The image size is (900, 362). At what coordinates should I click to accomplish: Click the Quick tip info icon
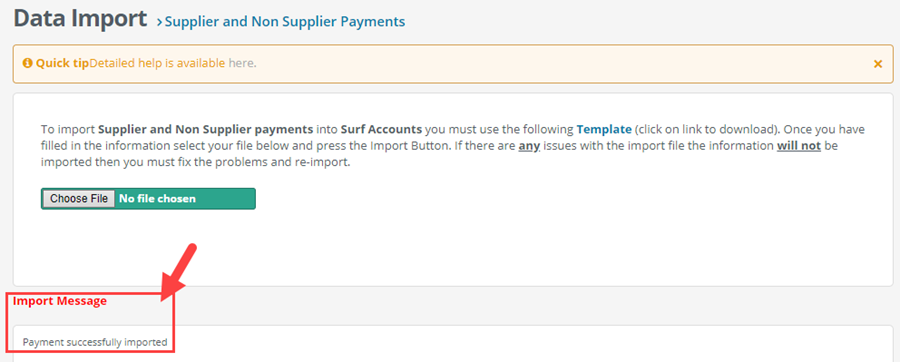click(27, 63)
